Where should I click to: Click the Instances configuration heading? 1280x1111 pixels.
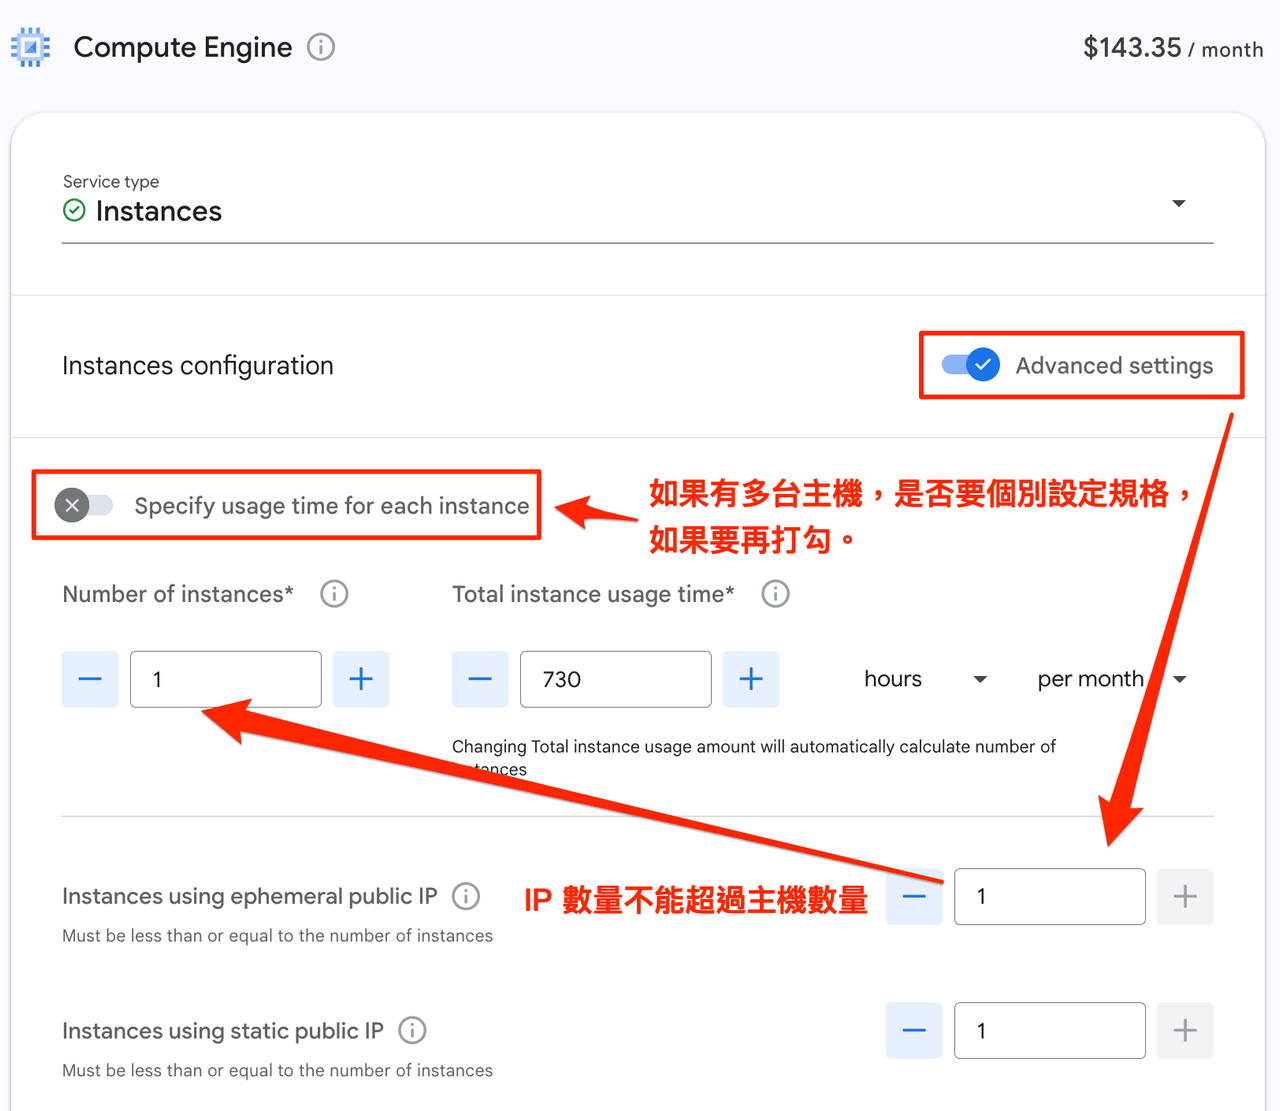(198, 365)
